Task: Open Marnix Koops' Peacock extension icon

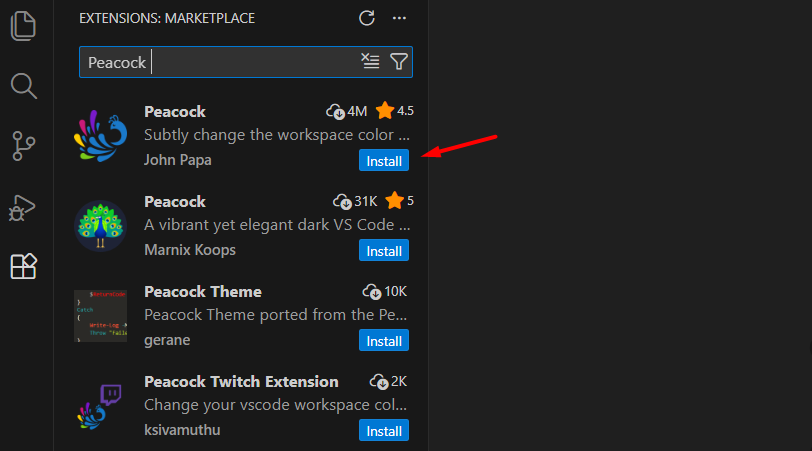Action: coord(100,226)
